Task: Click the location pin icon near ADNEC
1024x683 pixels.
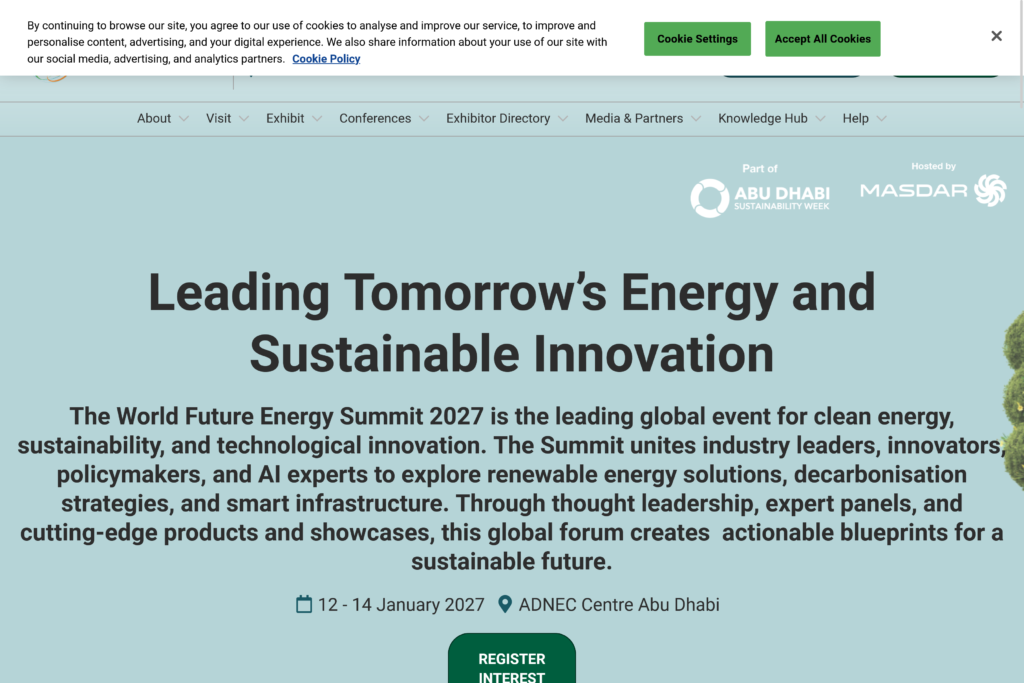Action: [505, 604]
